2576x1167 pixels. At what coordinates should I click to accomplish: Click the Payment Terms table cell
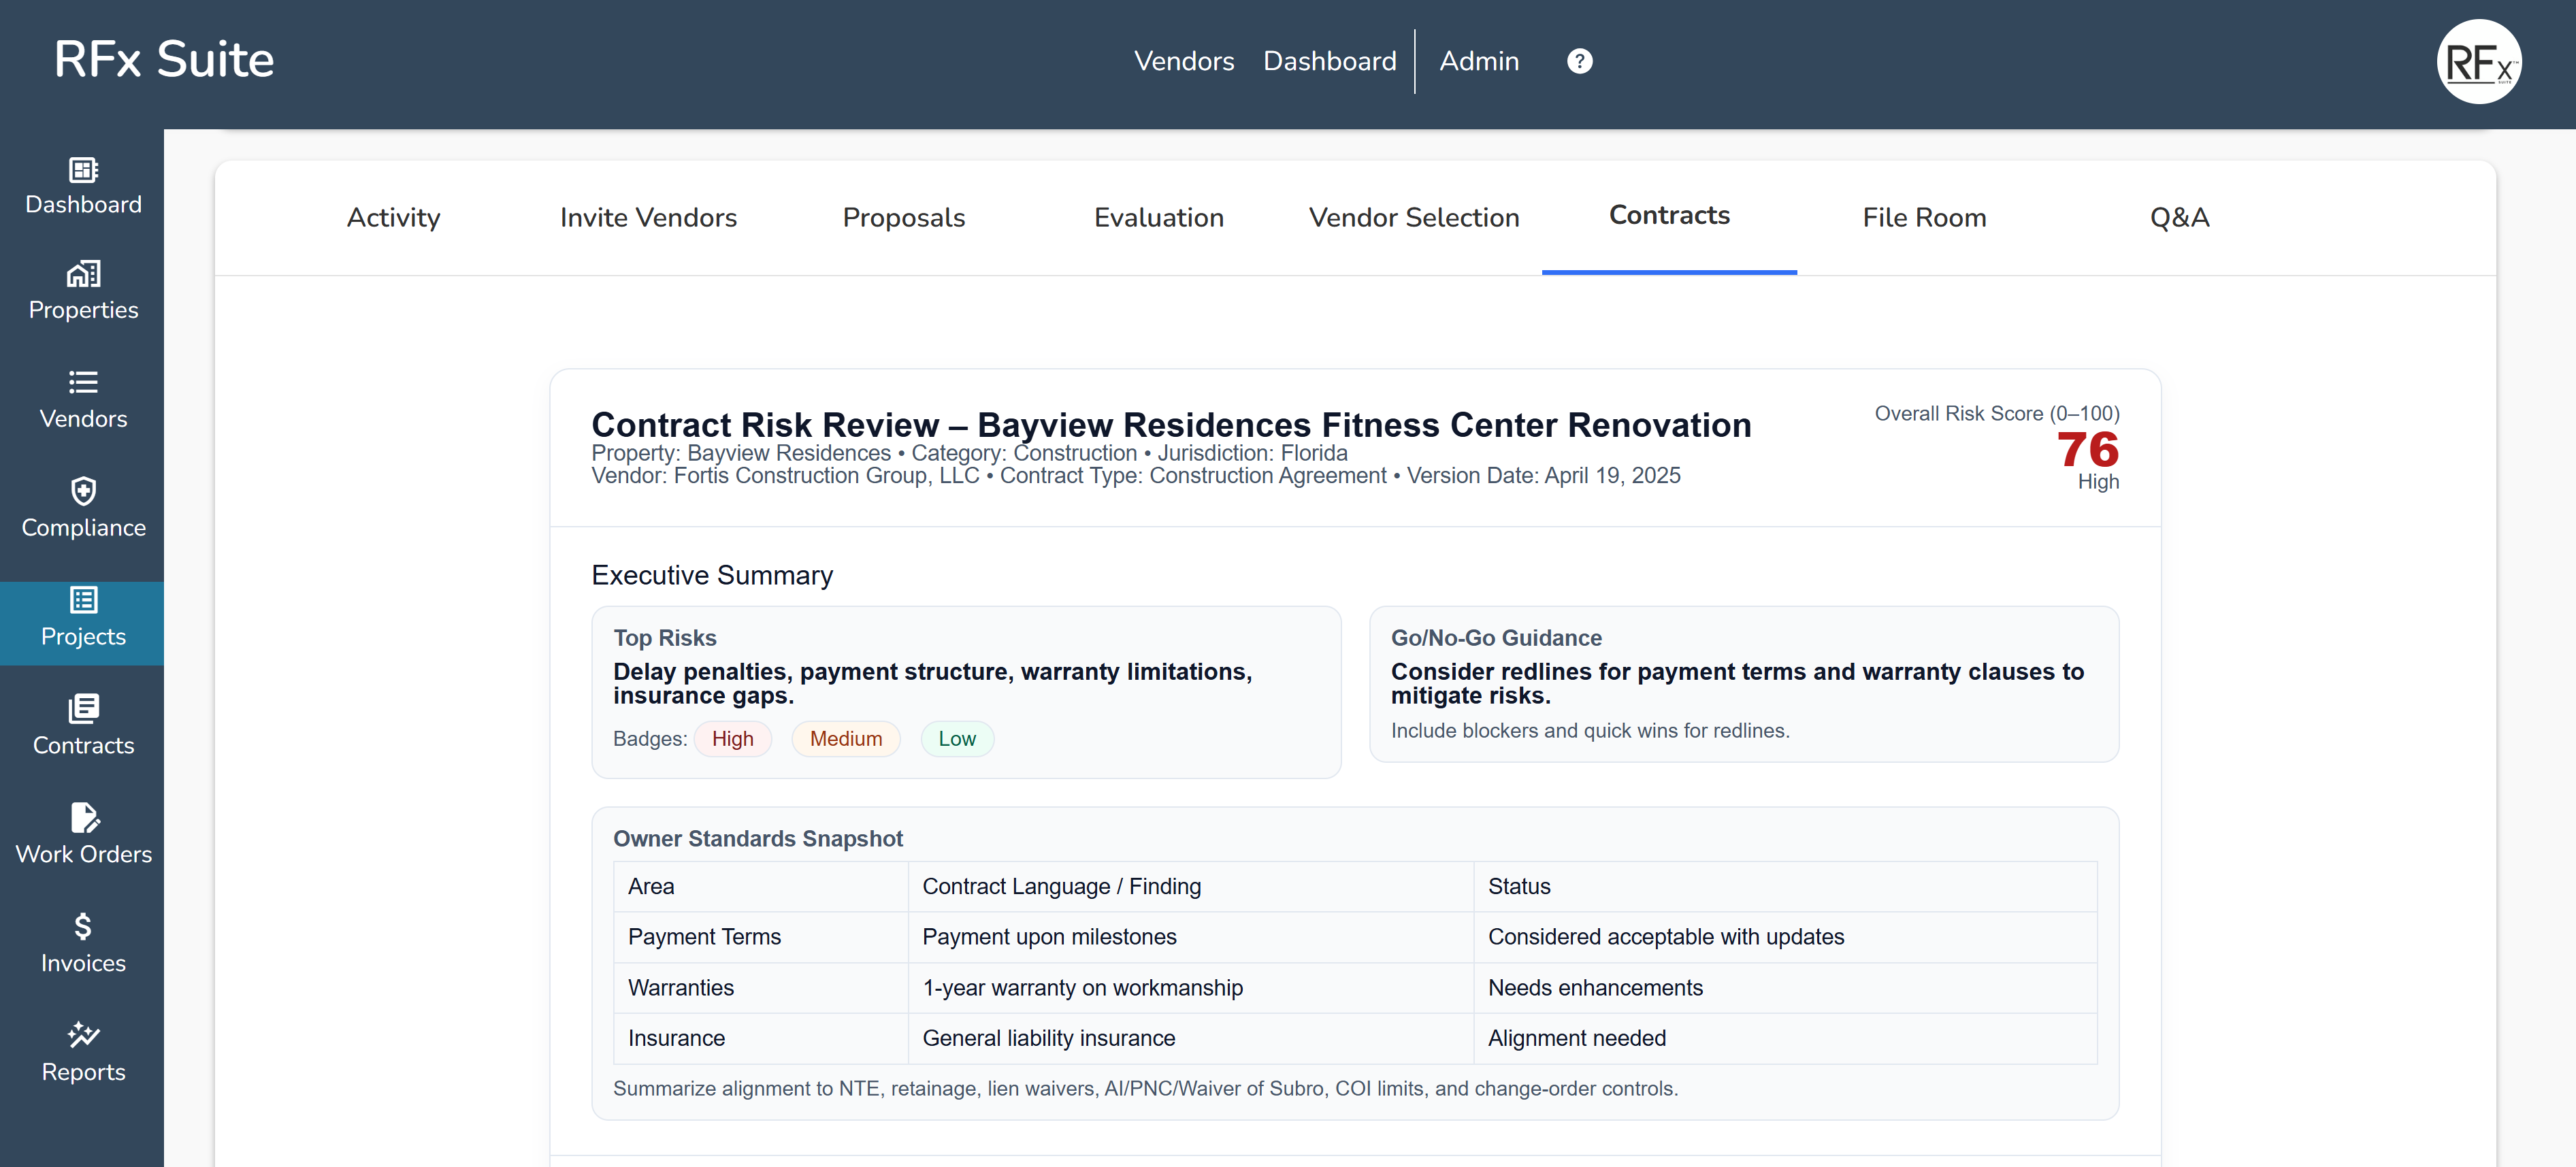coord(760,937)
